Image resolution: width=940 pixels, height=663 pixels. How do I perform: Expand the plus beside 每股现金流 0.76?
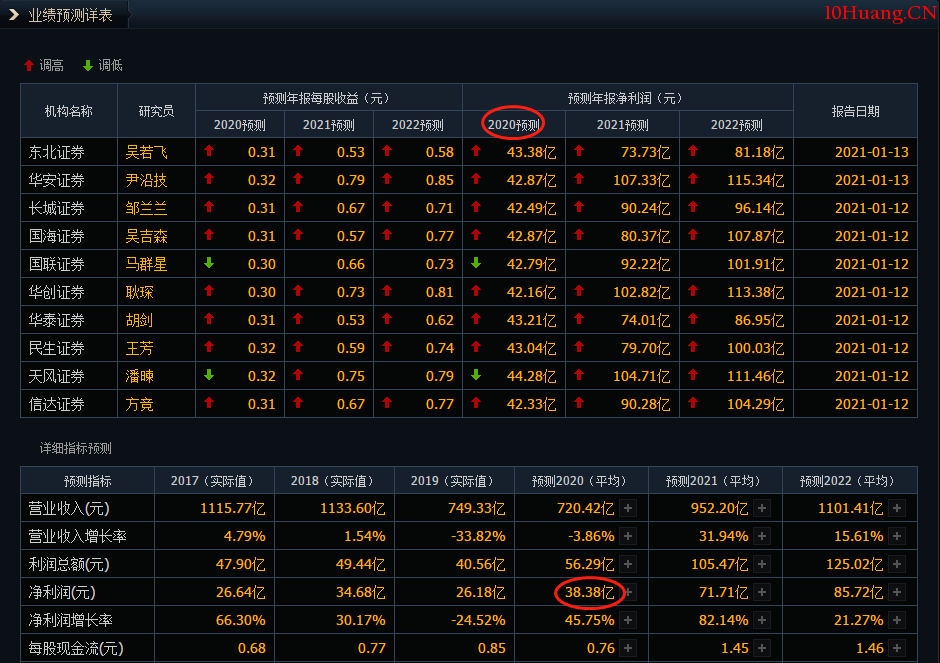click(628, 648)
